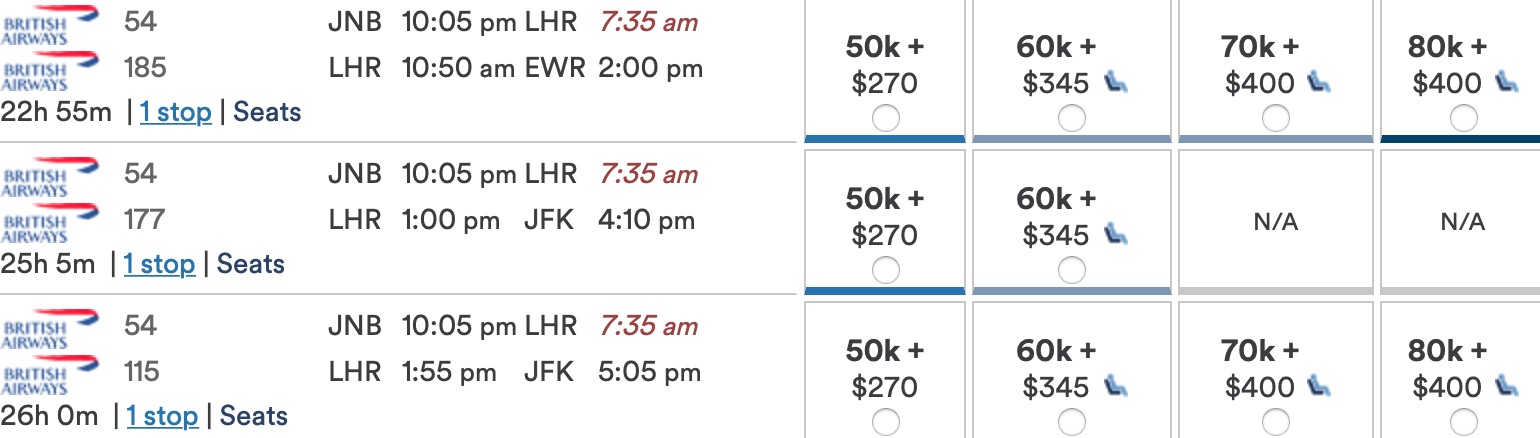
Task: Click British Airways logo beside flight 115
Action: point(50,374)
